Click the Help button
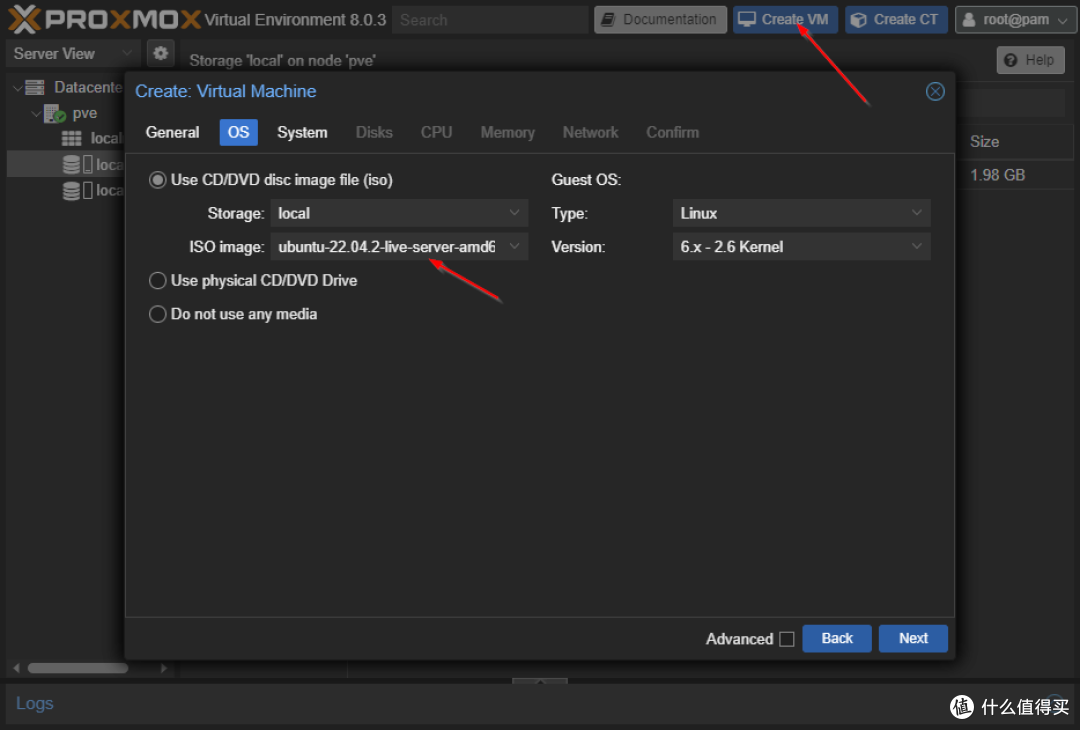This screenshot has width=1080, height=730. tap(1030, 61)
